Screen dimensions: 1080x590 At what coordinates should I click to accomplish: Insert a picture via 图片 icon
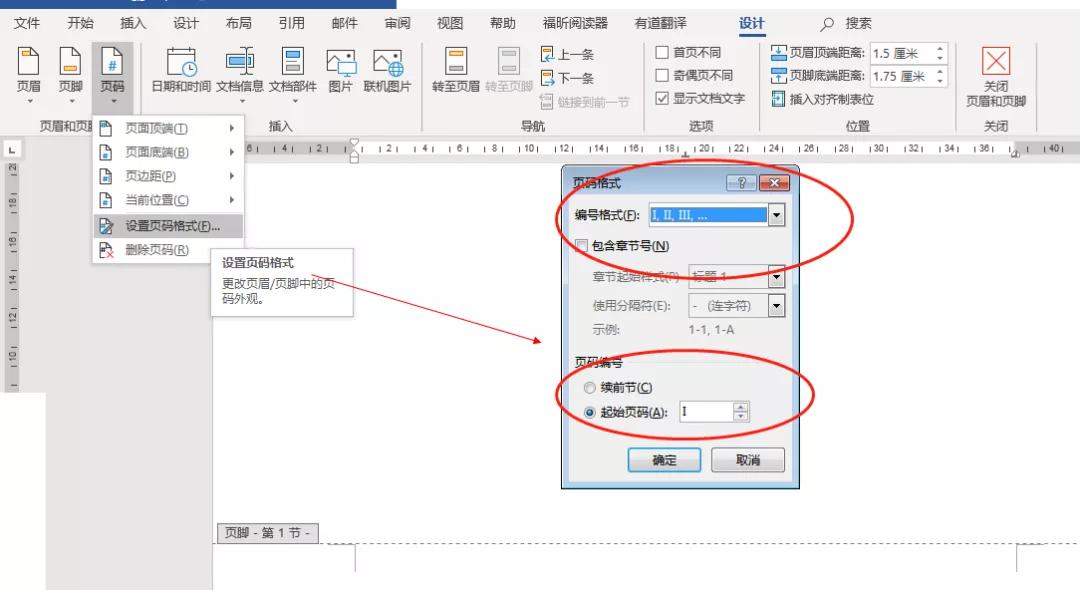click(x=340, y=60)
